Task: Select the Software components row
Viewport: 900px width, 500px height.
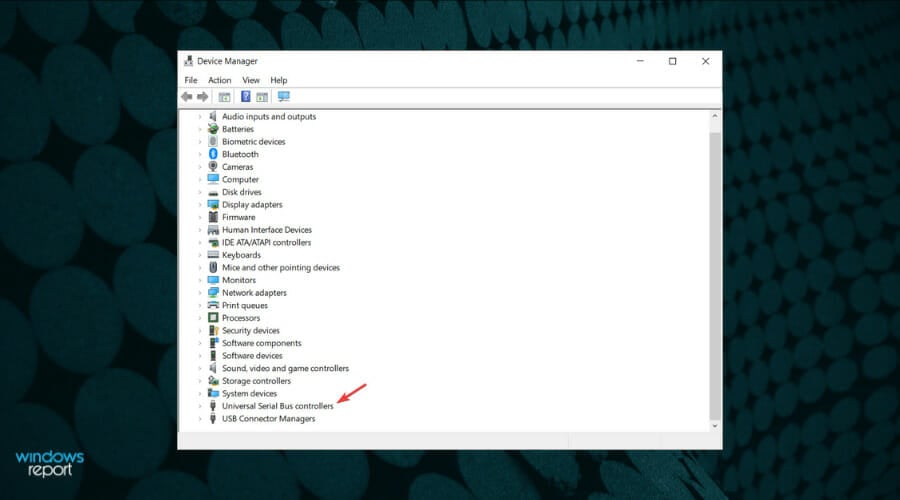Action: point(262,343)
